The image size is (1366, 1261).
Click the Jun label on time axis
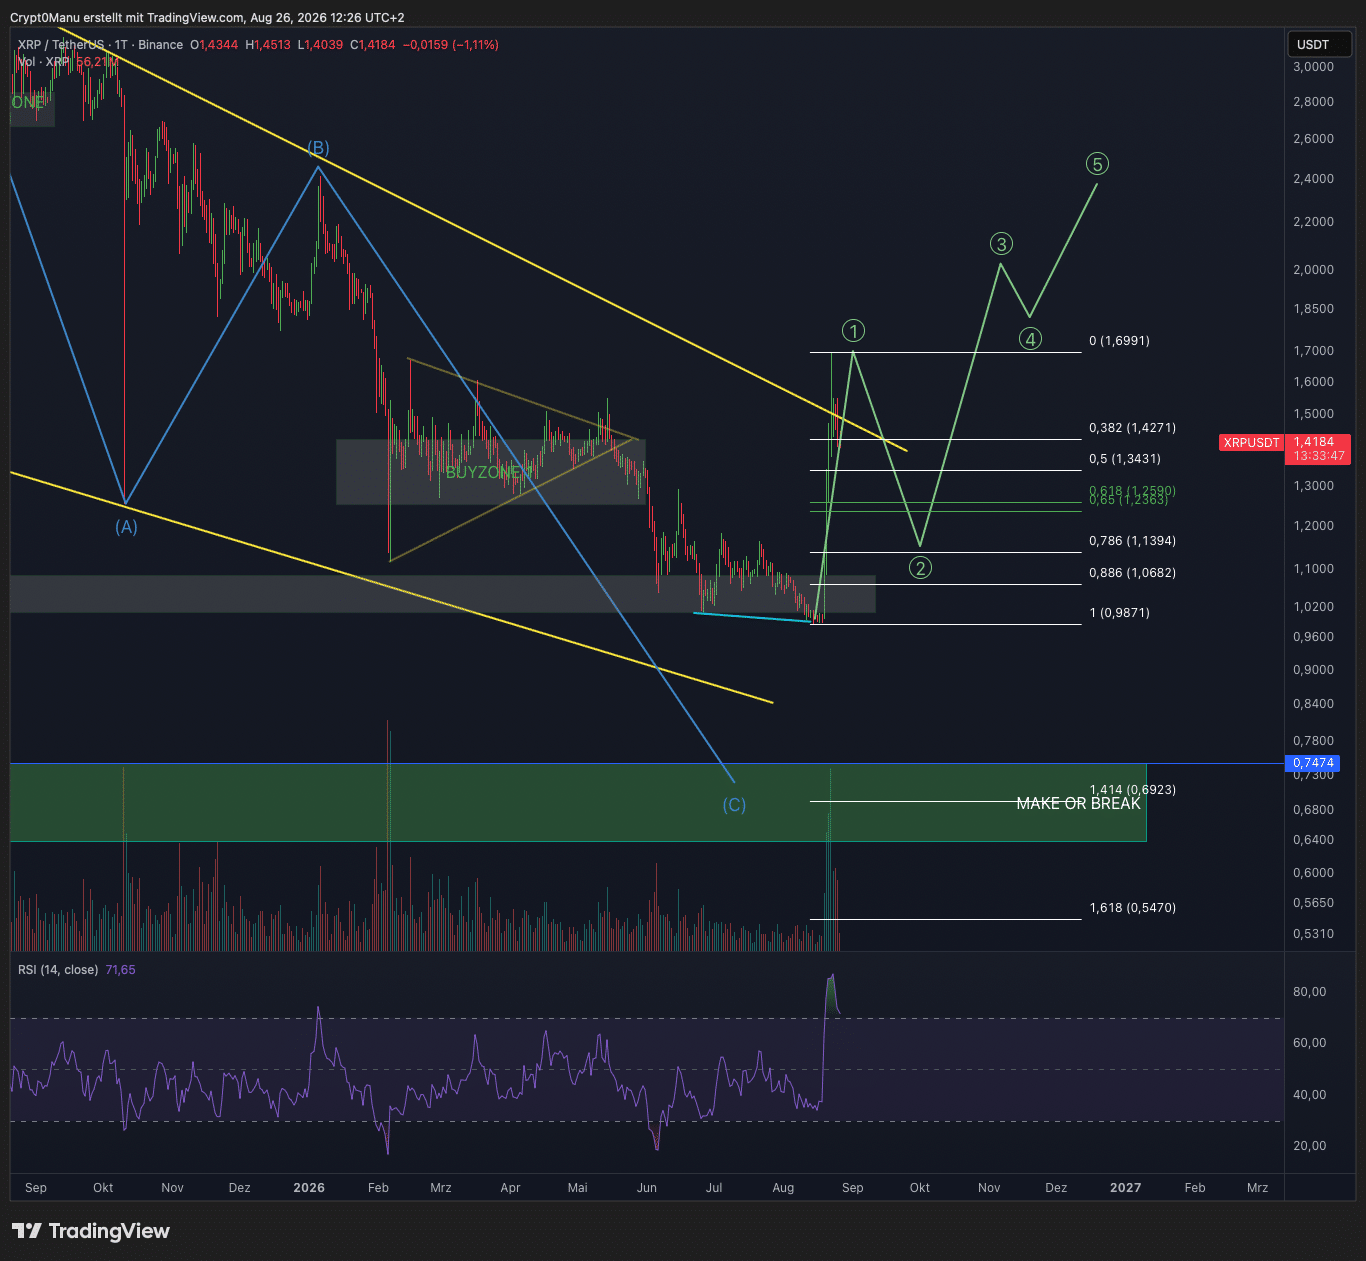click(x=647, y=1188)
